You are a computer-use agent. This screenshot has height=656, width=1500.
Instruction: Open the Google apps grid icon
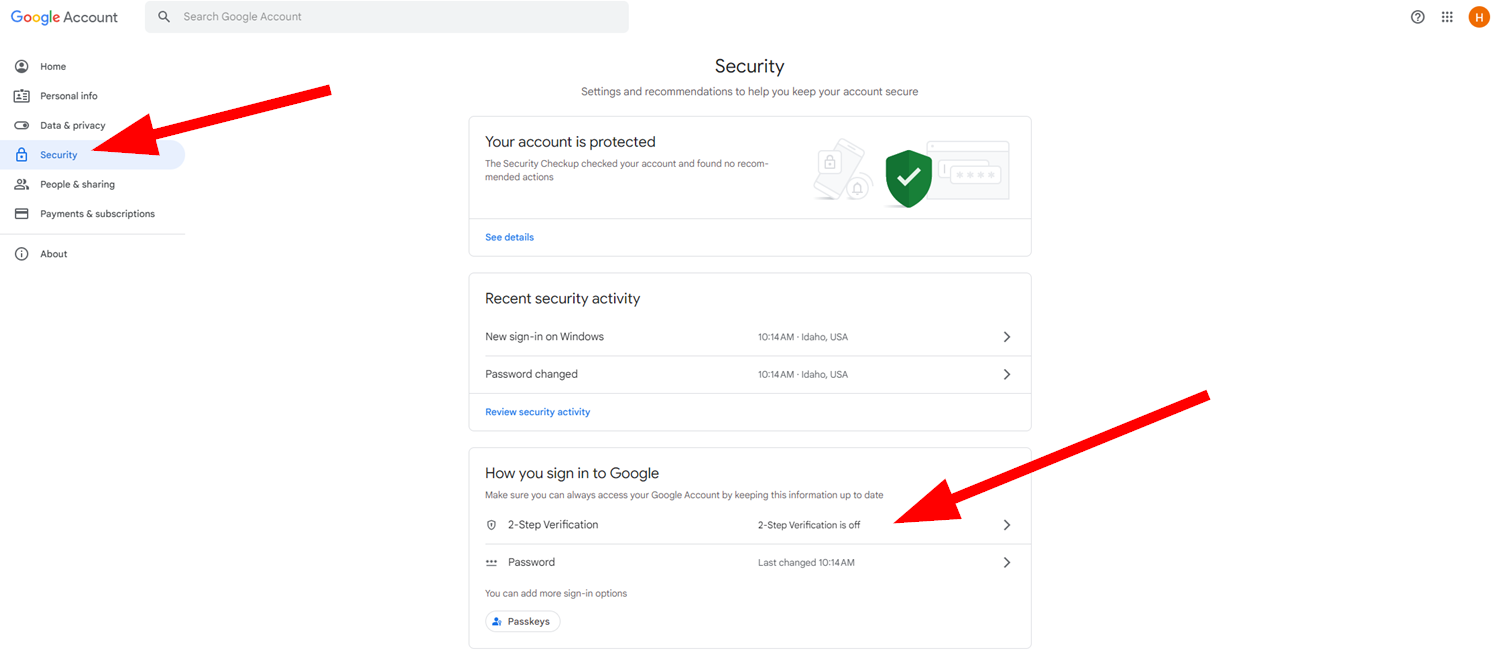[1447, 17]
